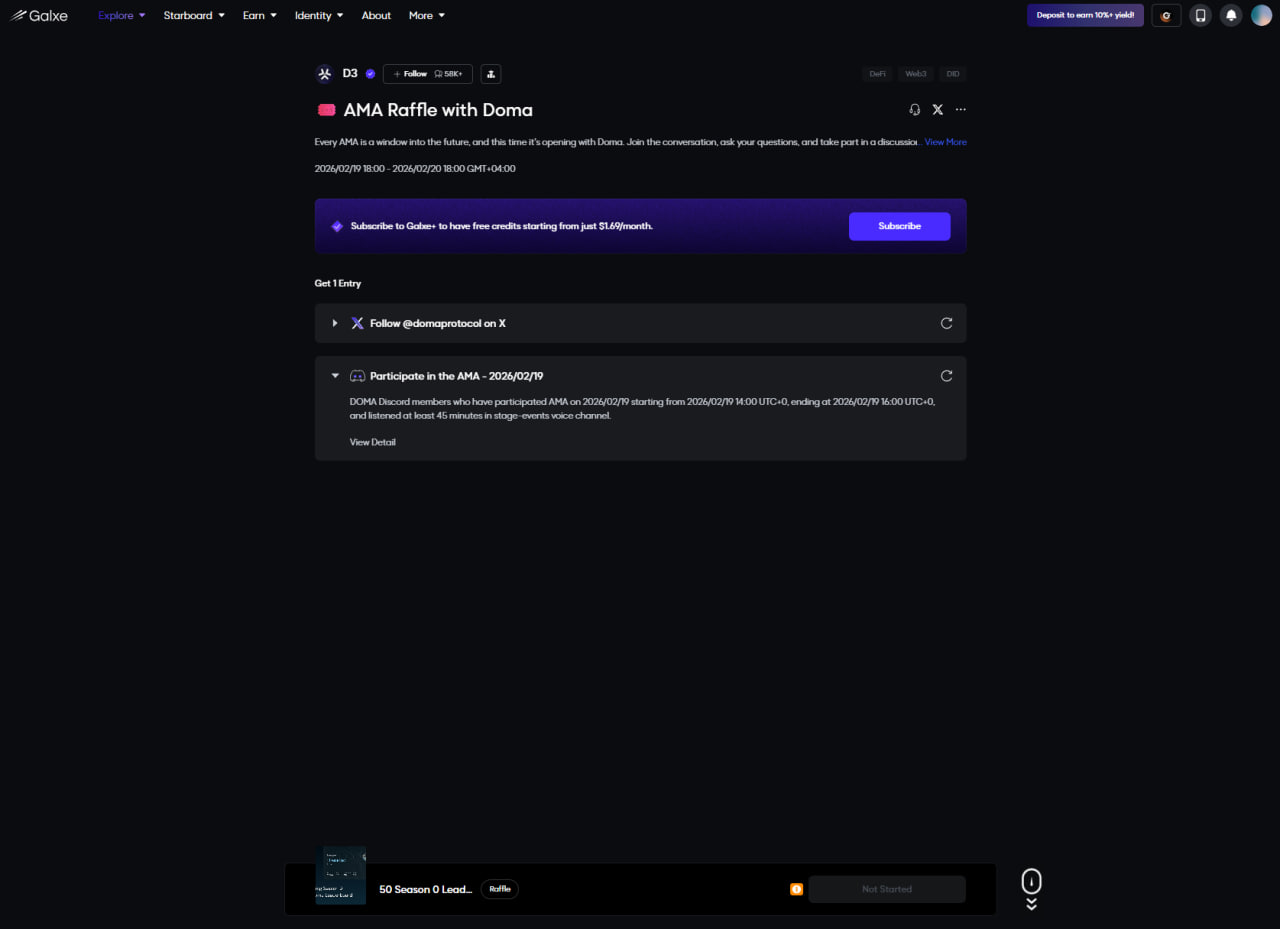The height and width of the screenshot is (929, 1280).
Task: Refresh the Participate in the AMA task
Action: (x=946, y=376)
